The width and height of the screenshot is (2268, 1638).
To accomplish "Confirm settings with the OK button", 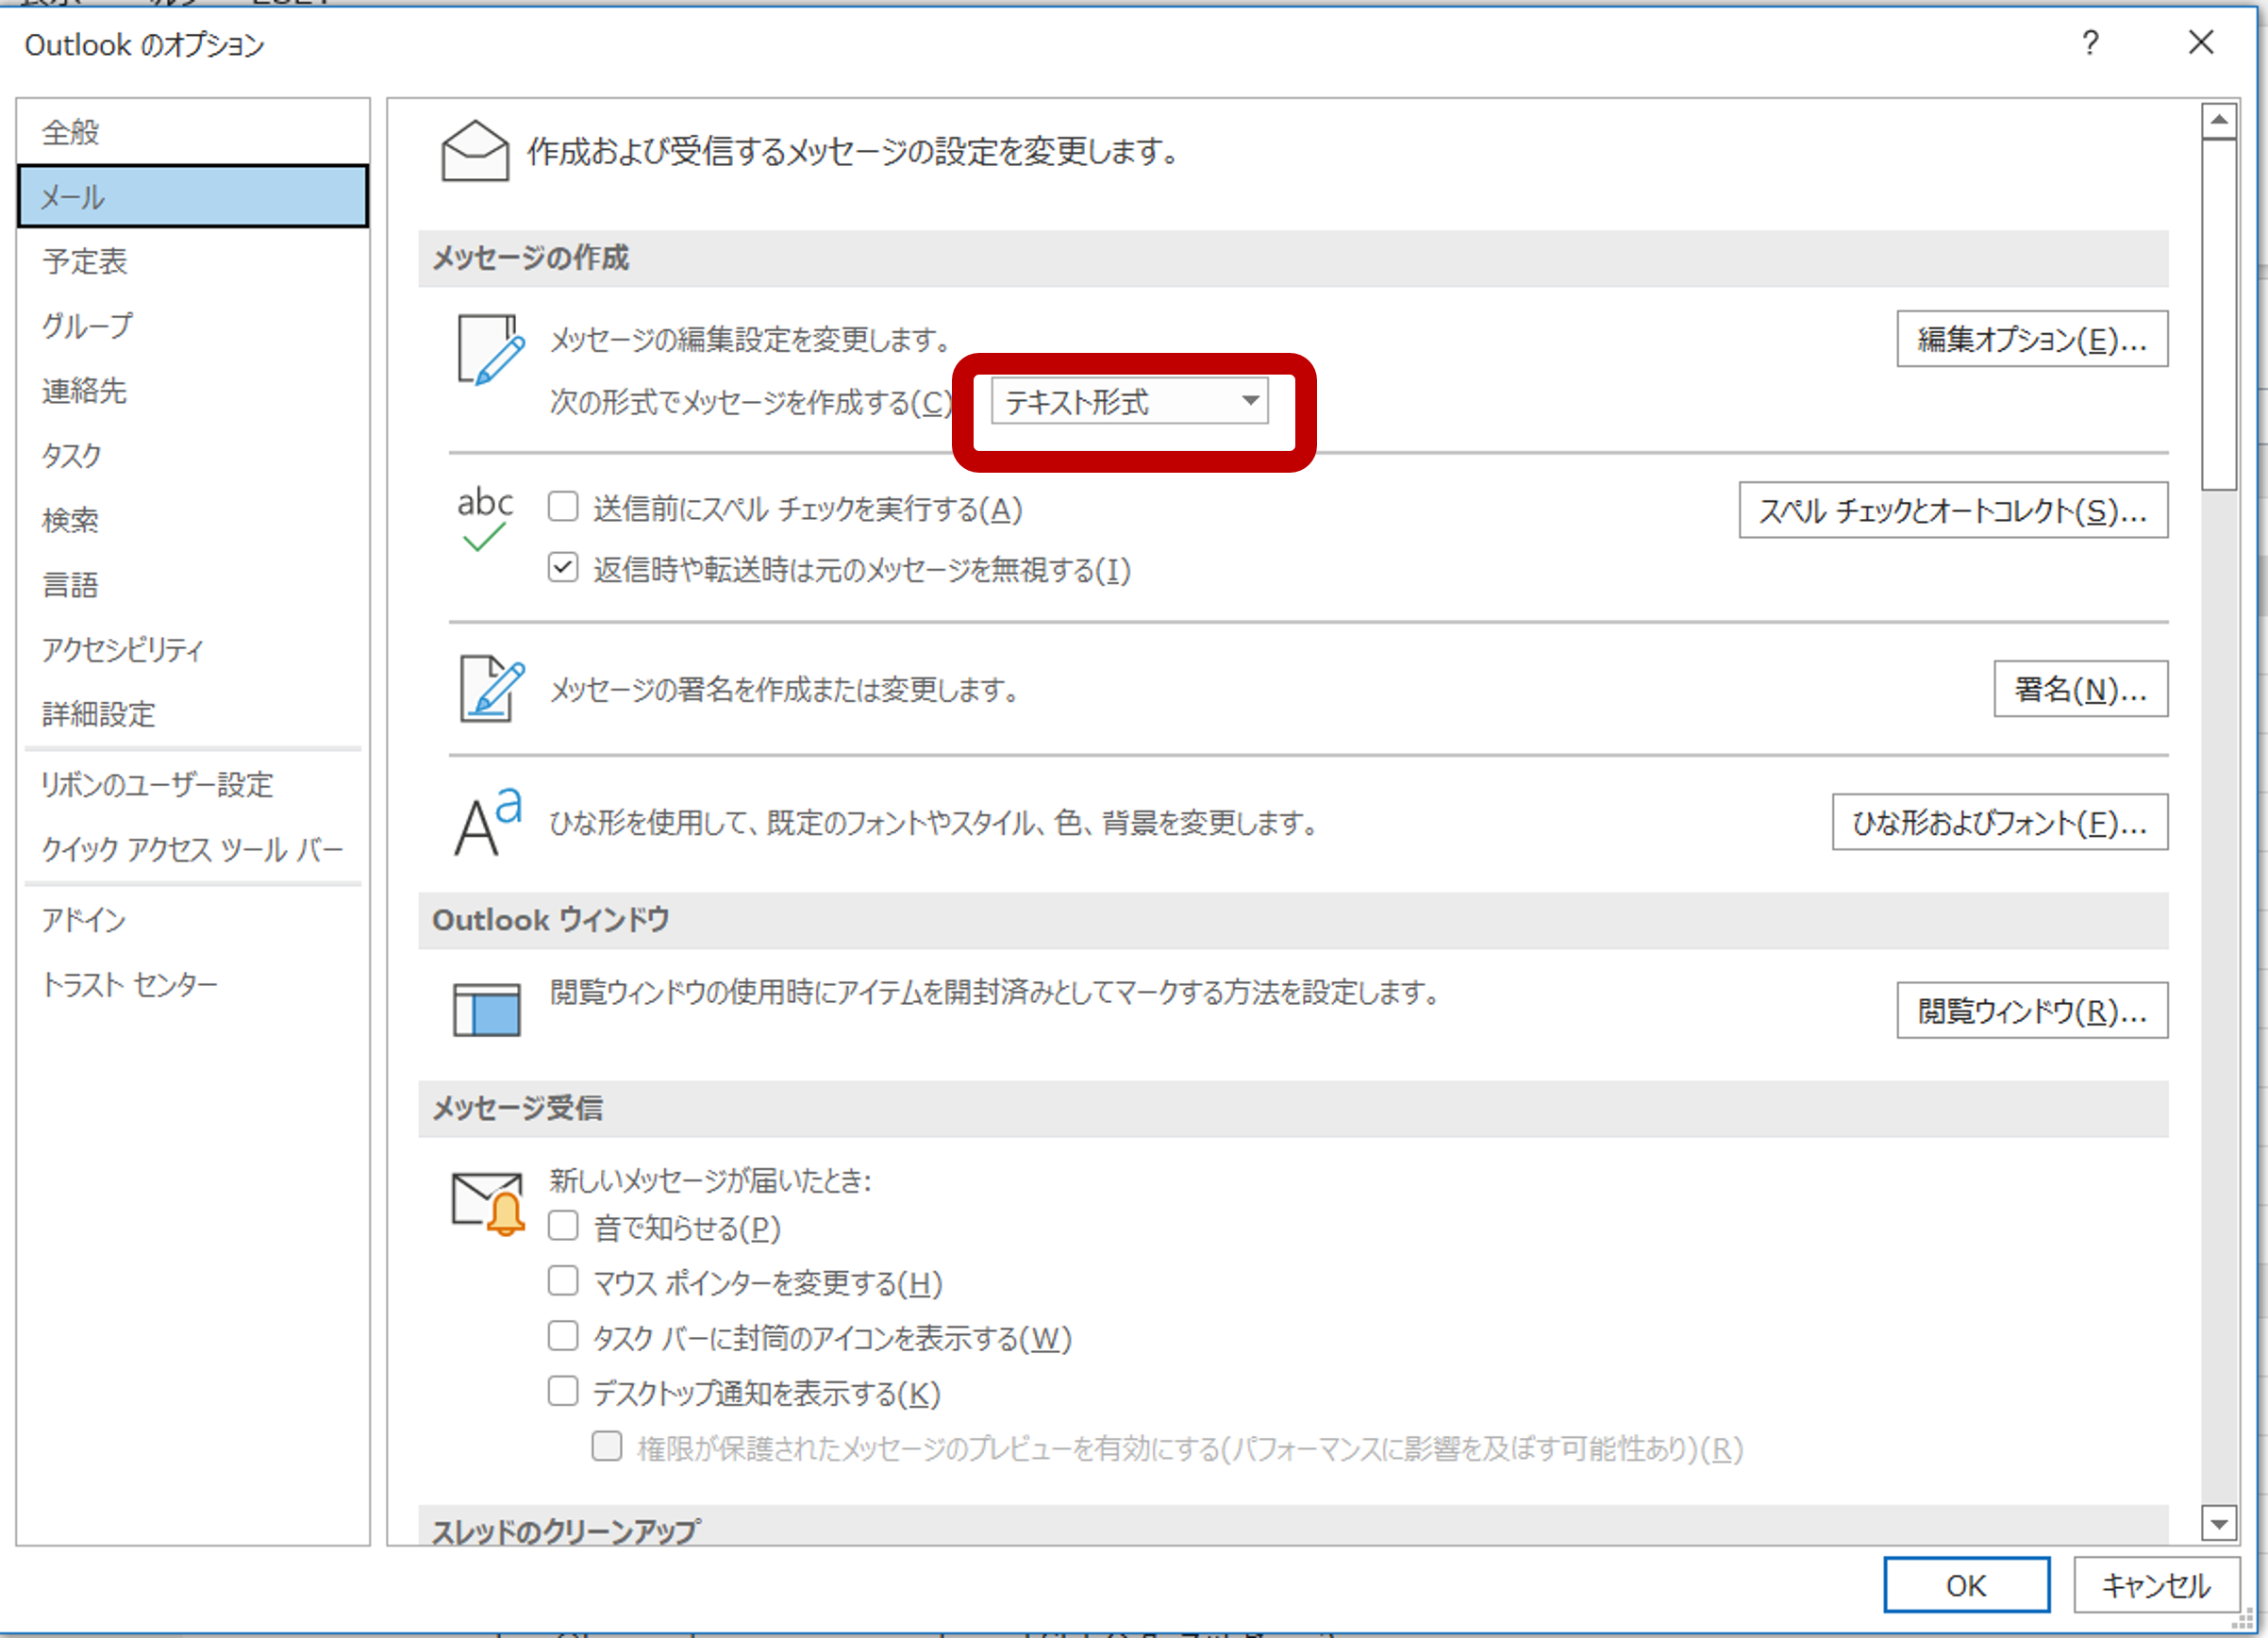I will pyautogui.click(x=1966, y=1585).
